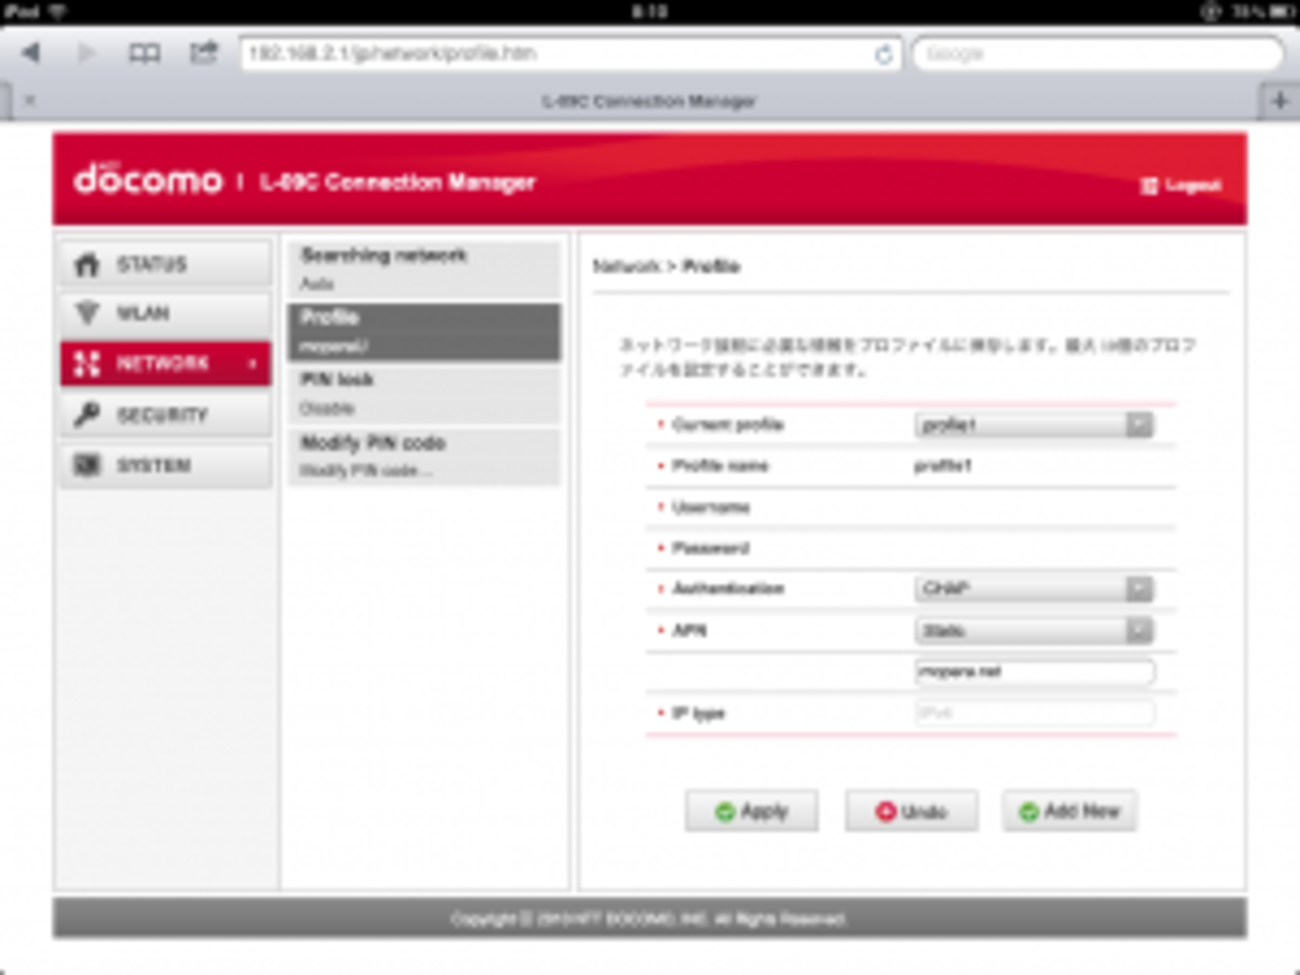Click the Current profile label

point(727,425)
